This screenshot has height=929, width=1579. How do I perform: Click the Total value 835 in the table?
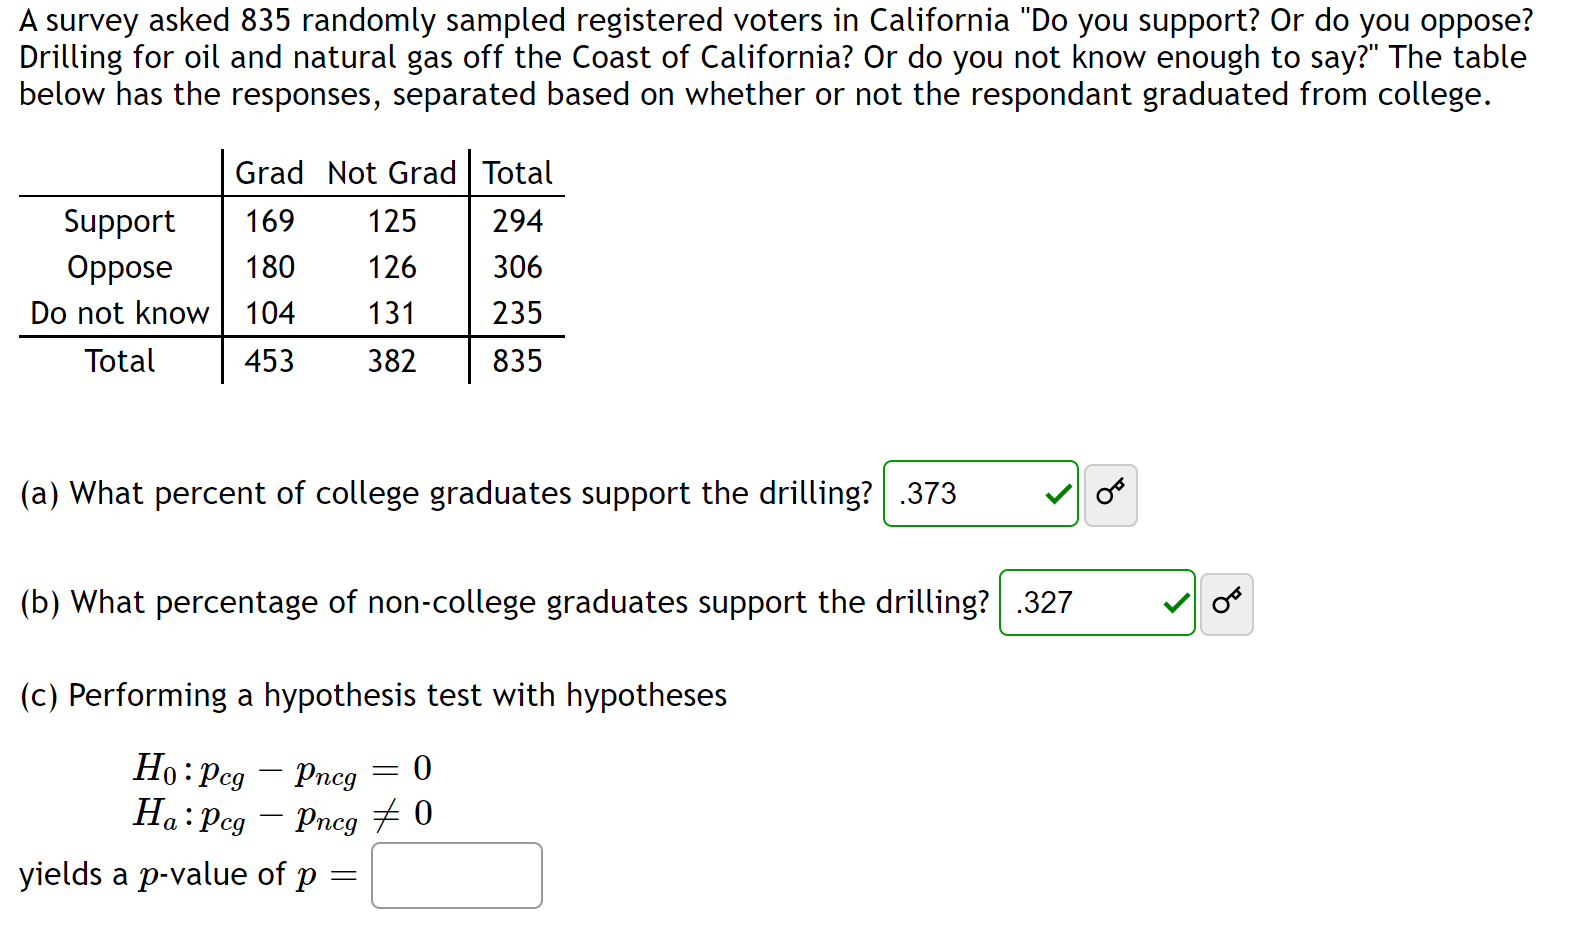517,361
